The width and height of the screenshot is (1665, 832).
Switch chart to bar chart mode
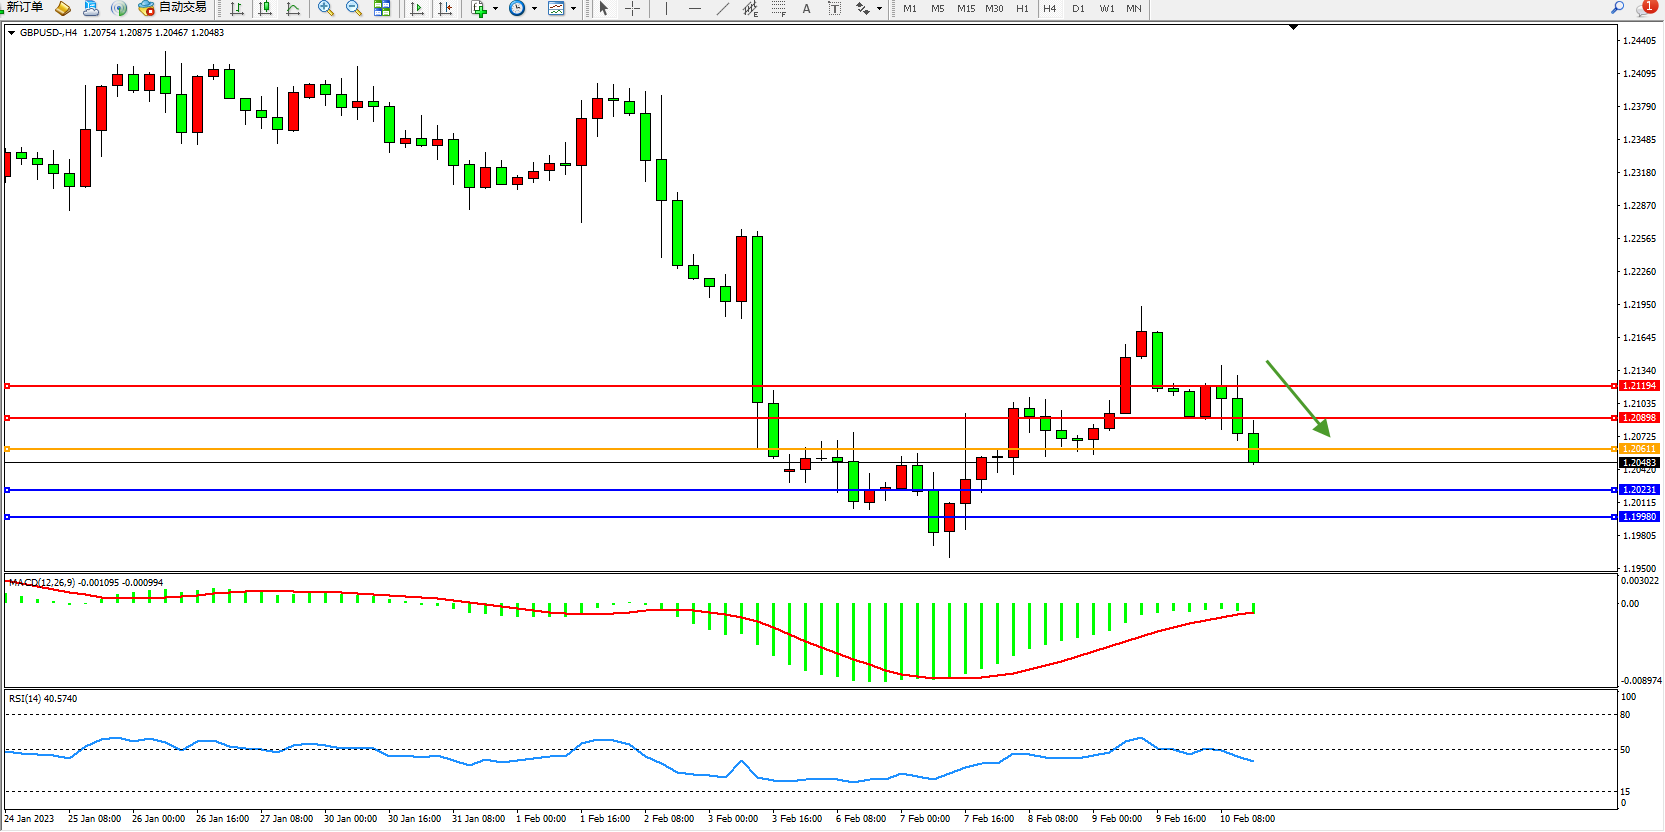(237, 8)
